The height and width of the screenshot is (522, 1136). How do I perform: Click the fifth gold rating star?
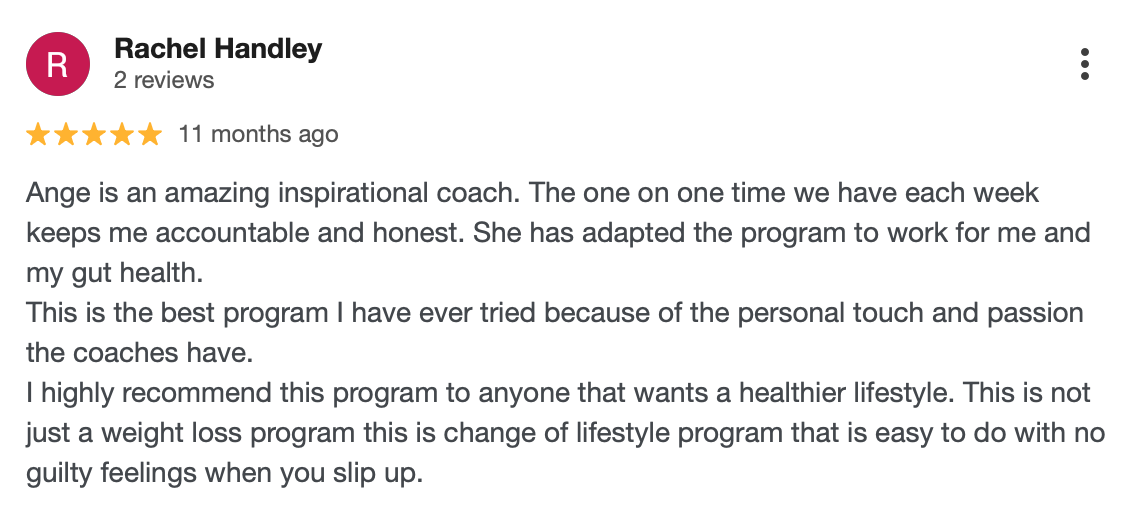(x=149, y=134)
